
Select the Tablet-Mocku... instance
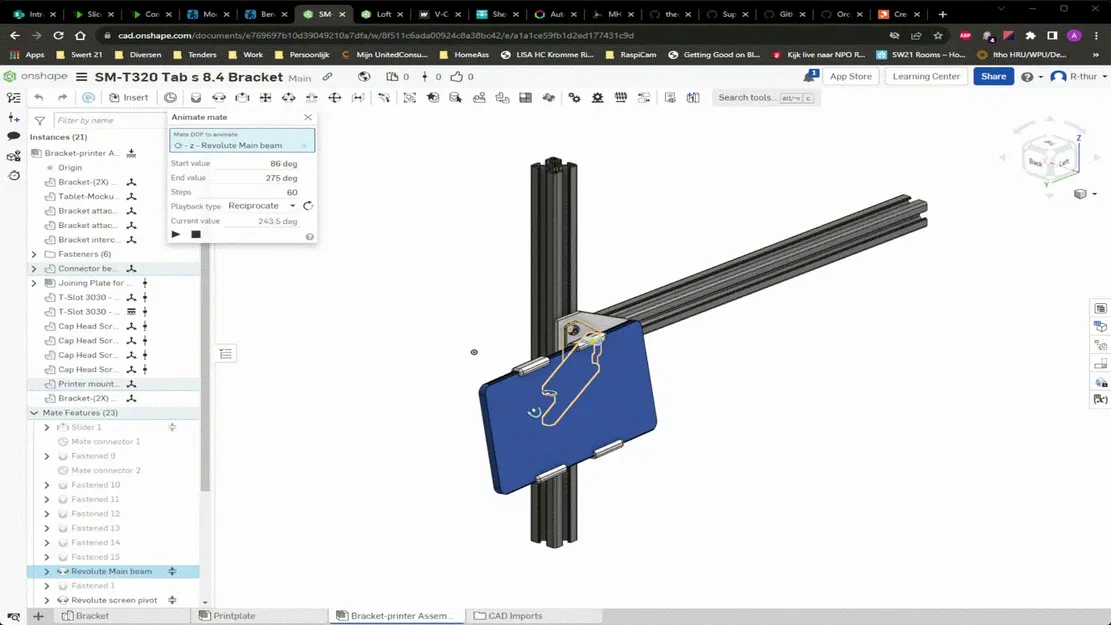[86, 196]
